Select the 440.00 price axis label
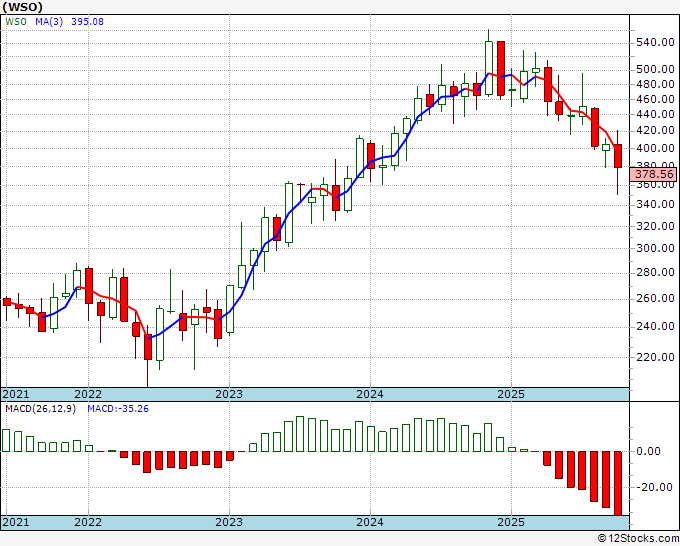 coord(655,114)
